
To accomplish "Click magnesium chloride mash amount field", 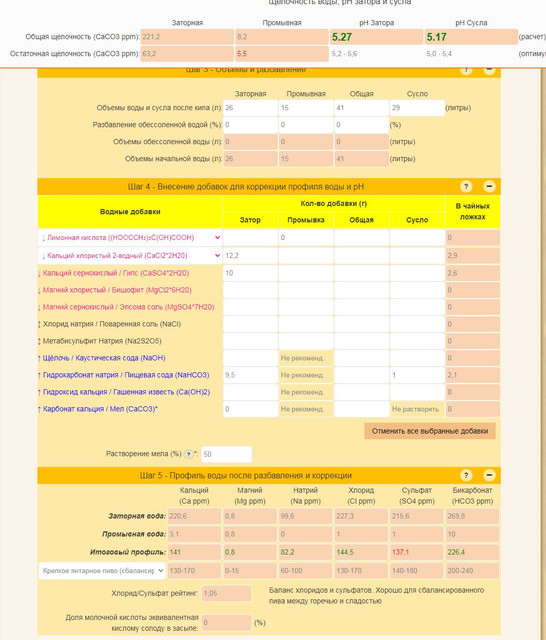I will [250, 290].
